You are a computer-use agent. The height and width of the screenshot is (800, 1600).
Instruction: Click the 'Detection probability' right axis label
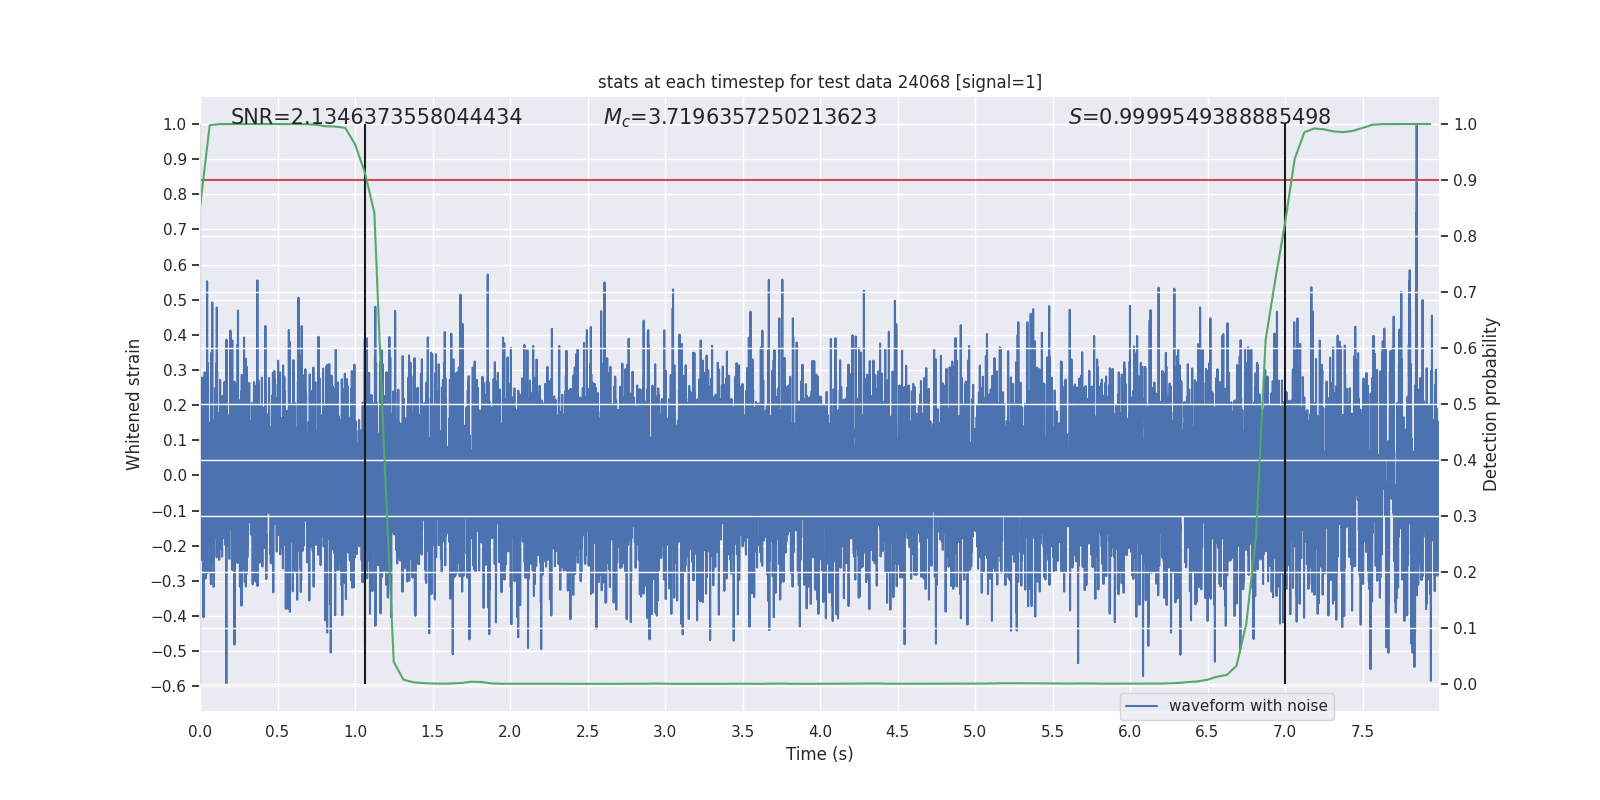[1491, 405]
